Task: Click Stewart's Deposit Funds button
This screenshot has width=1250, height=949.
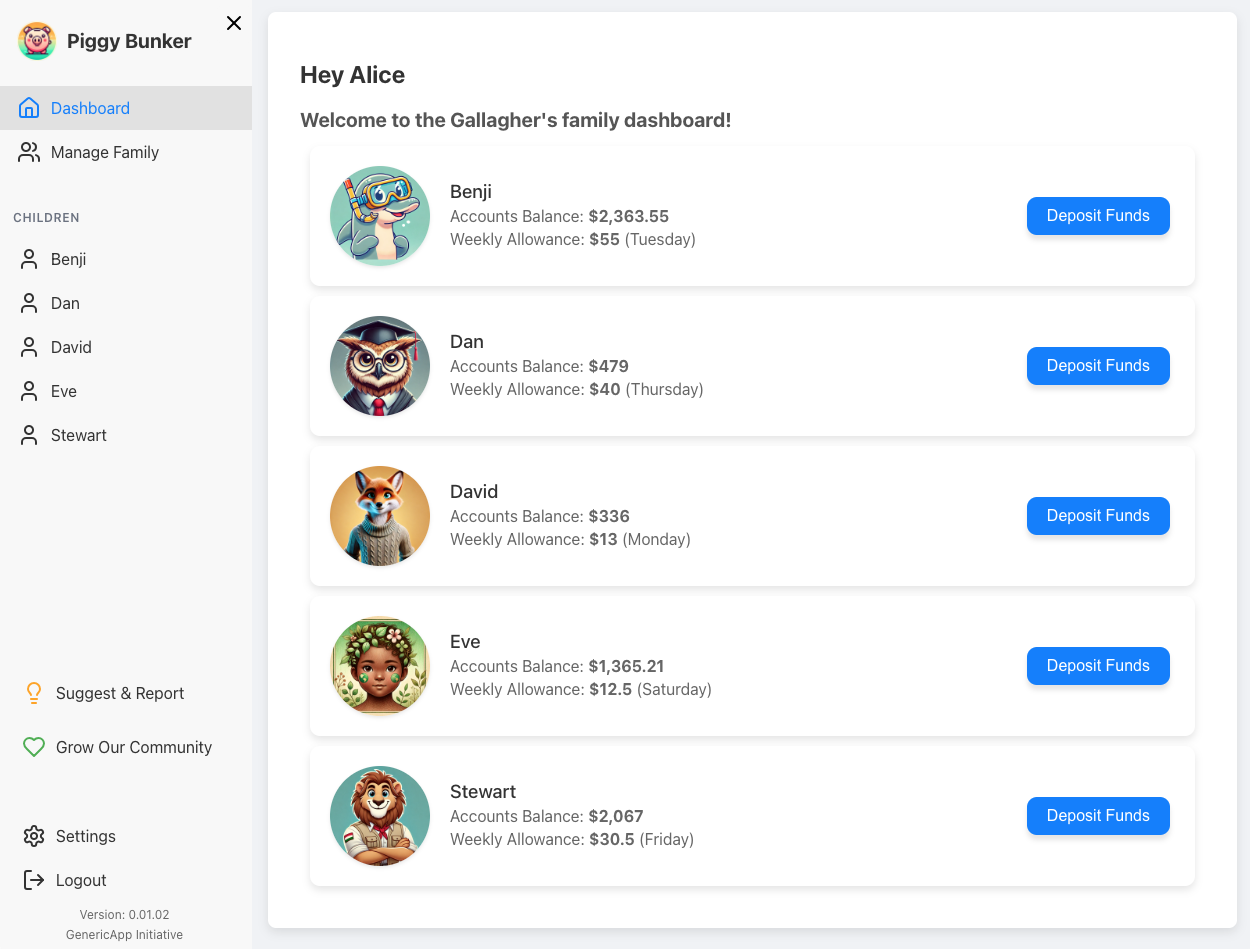Action: pos(1098,816)
